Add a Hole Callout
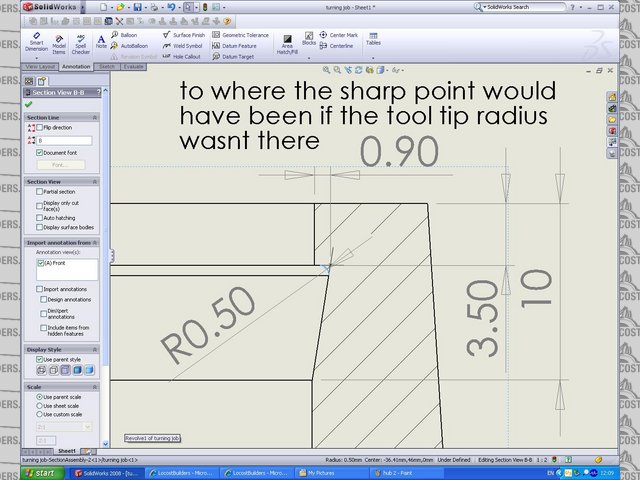This screenshot has height=480, width=640. click(182, 57)
